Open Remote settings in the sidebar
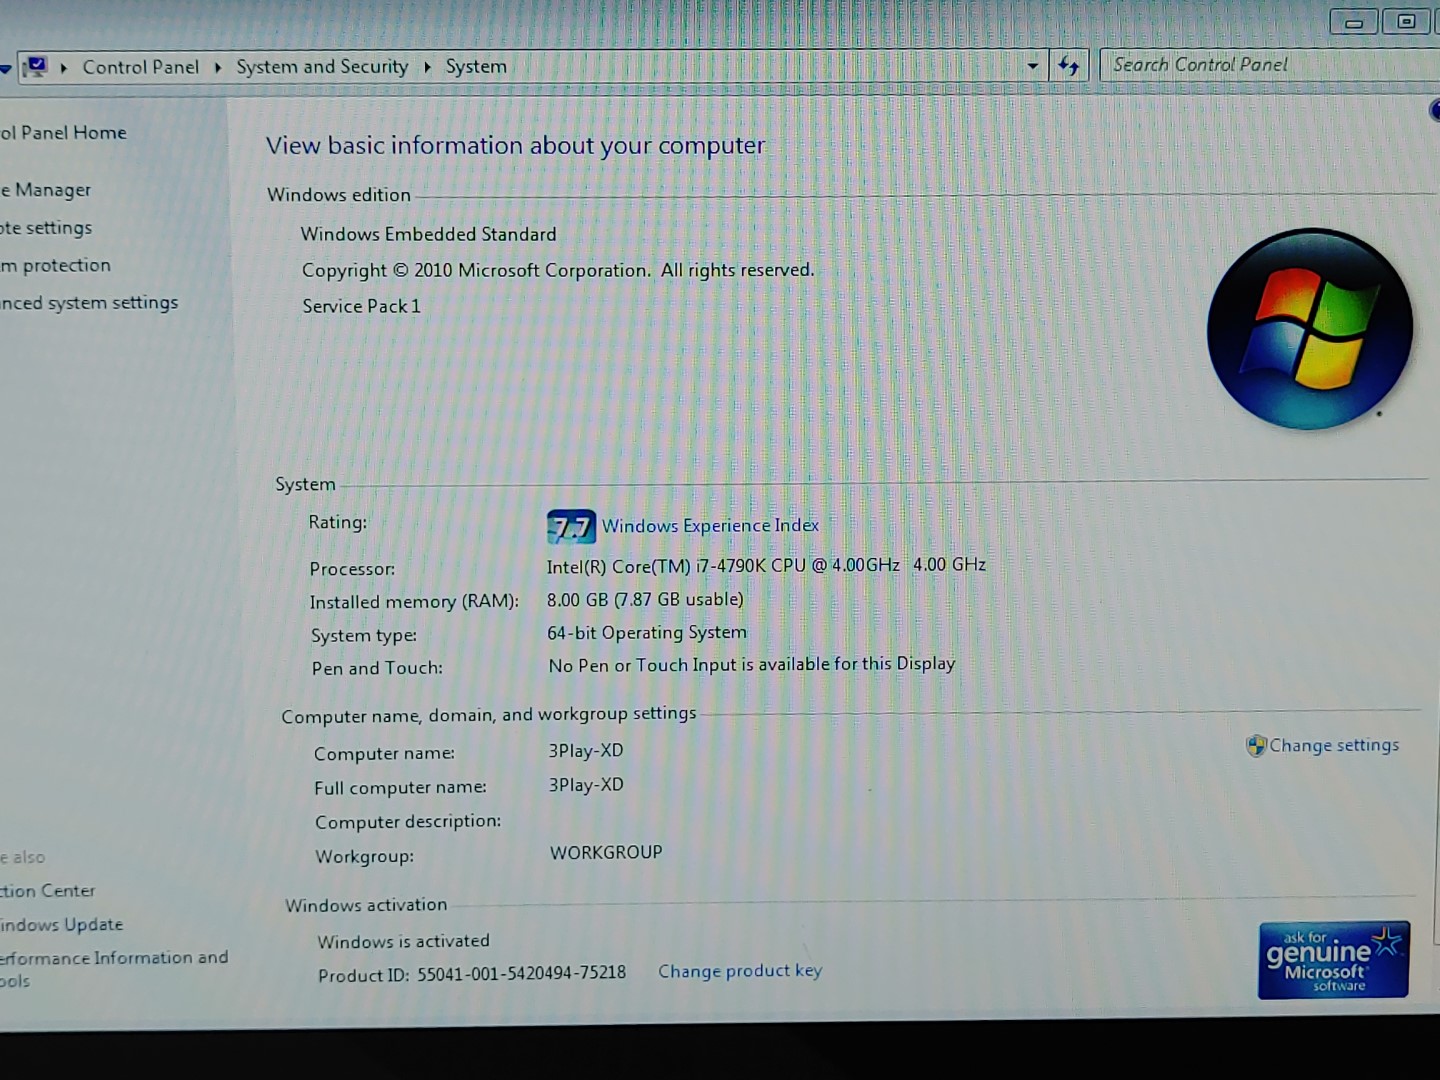Image resolution: width=1440 pixels, height=1080 pixels. click(47, 228)
